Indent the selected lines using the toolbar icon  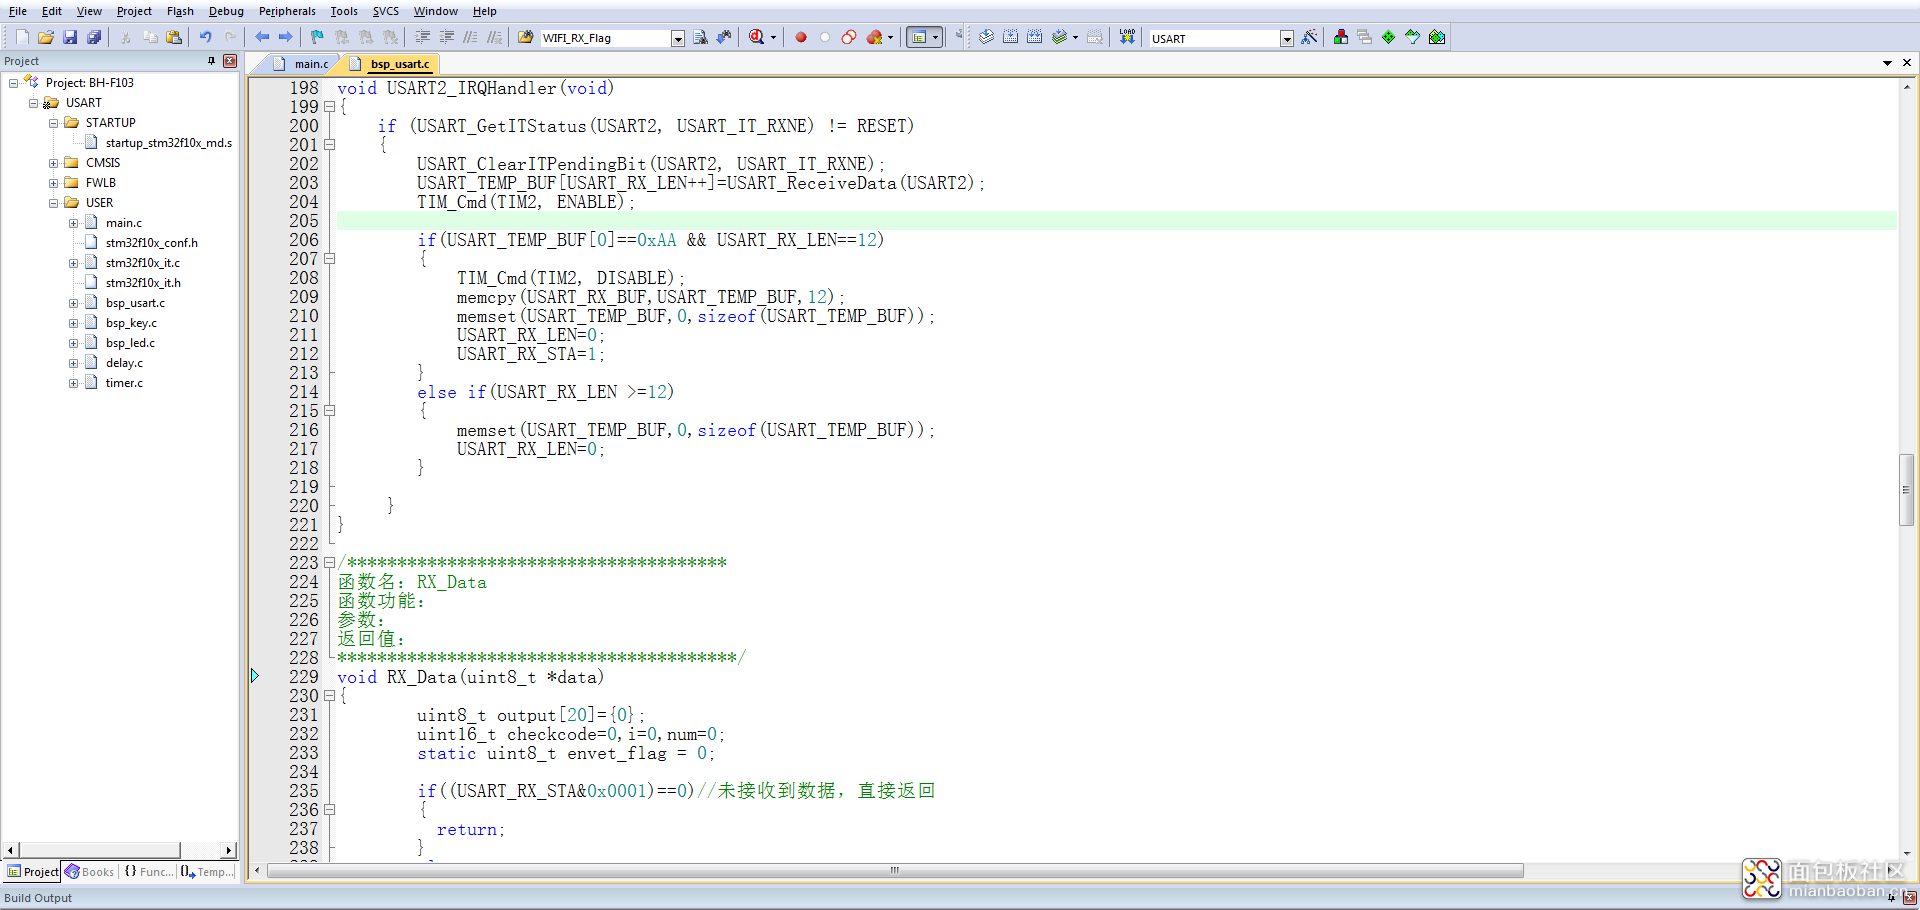tap(423, 37)
